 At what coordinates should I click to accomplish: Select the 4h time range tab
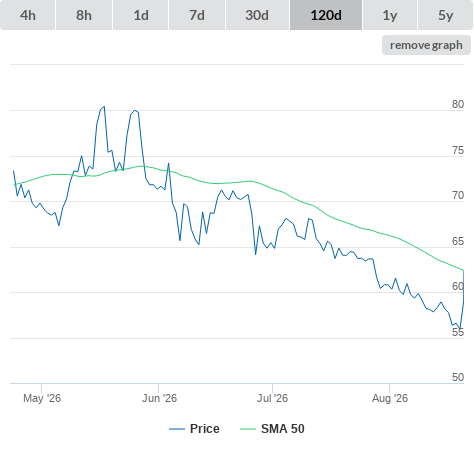click(x=28, y=15)
